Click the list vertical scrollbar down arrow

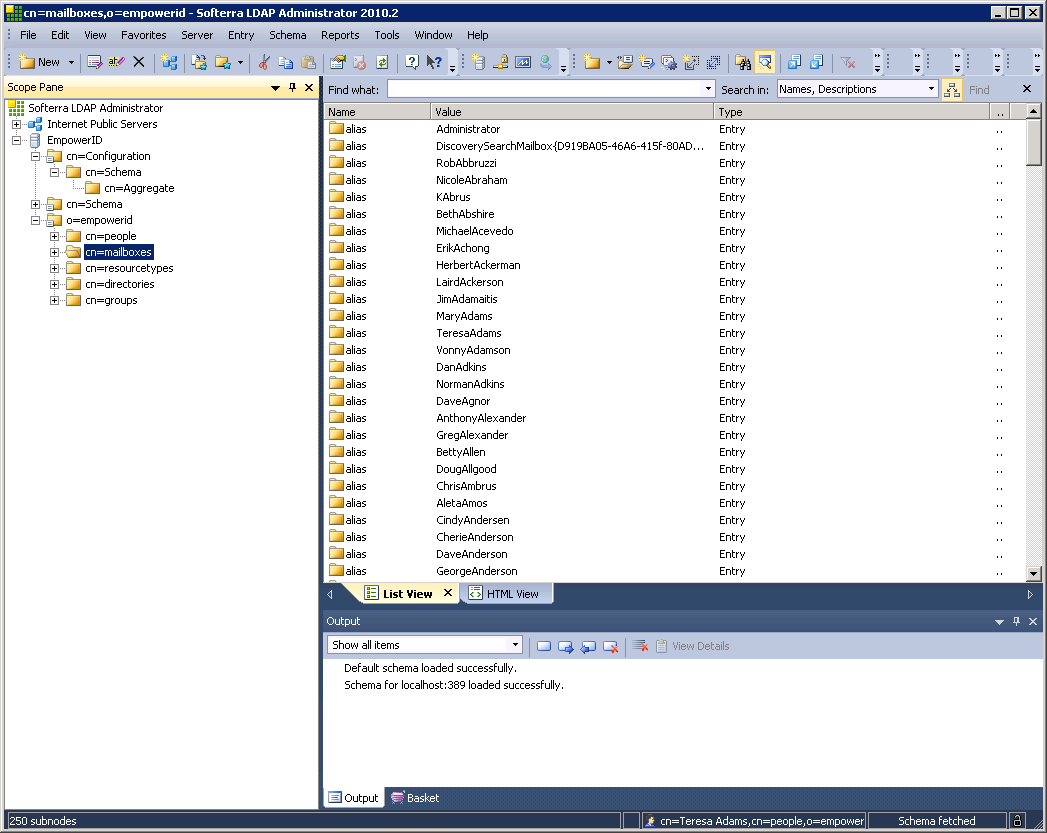coord(1034,573)
